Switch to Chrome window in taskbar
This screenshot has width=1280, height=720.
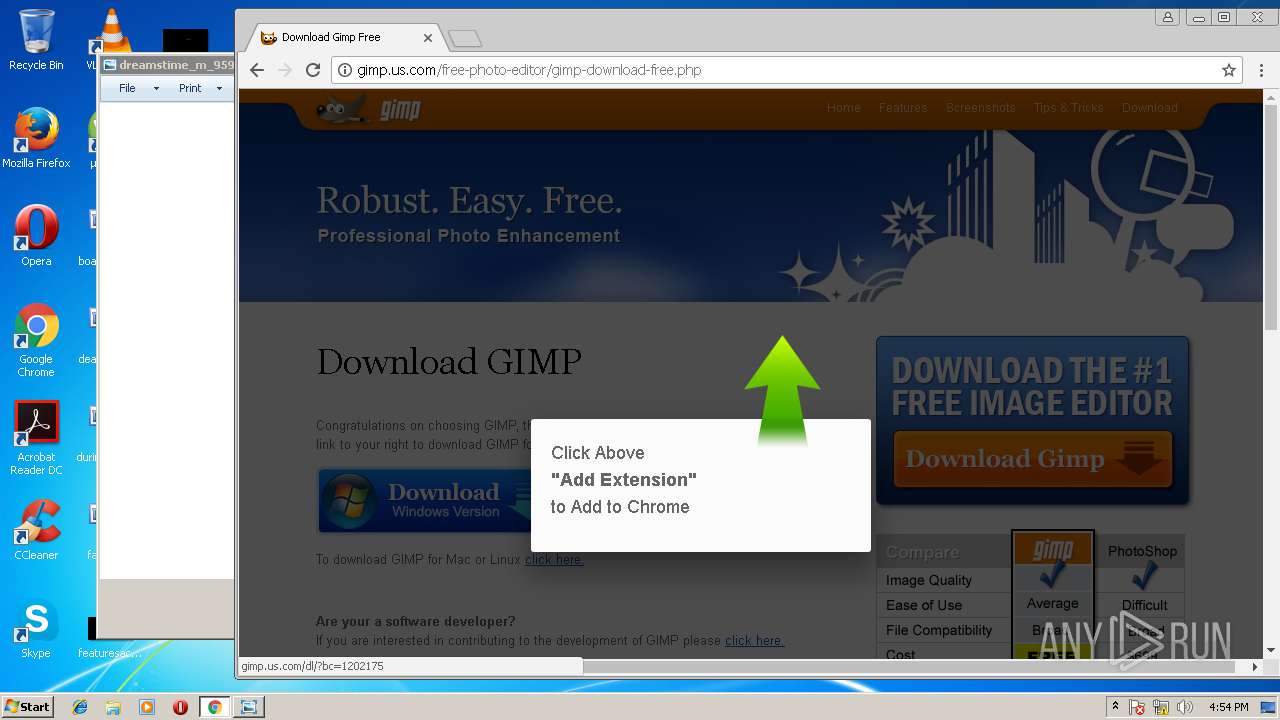pos(214,707)
